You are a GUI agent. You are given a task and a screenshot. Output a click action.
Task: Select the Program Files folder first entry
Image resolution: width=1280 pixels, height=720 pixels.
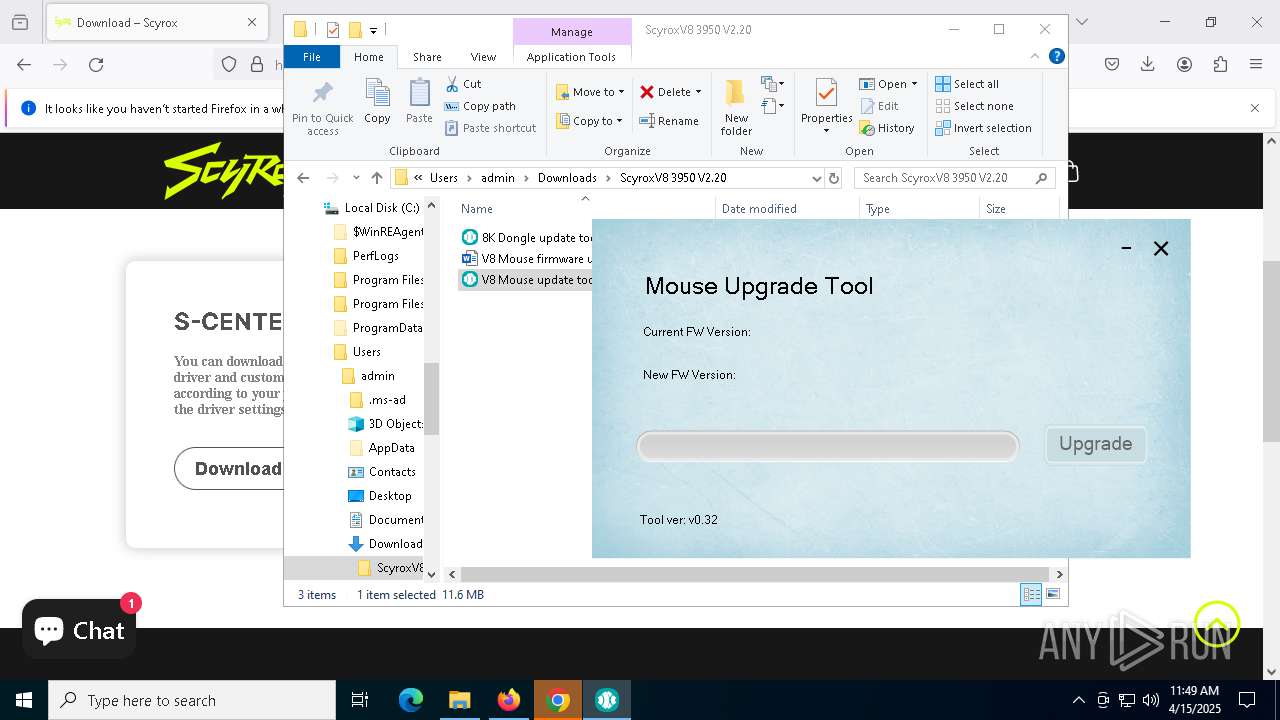pyautogui.click(x=378, y=280)
